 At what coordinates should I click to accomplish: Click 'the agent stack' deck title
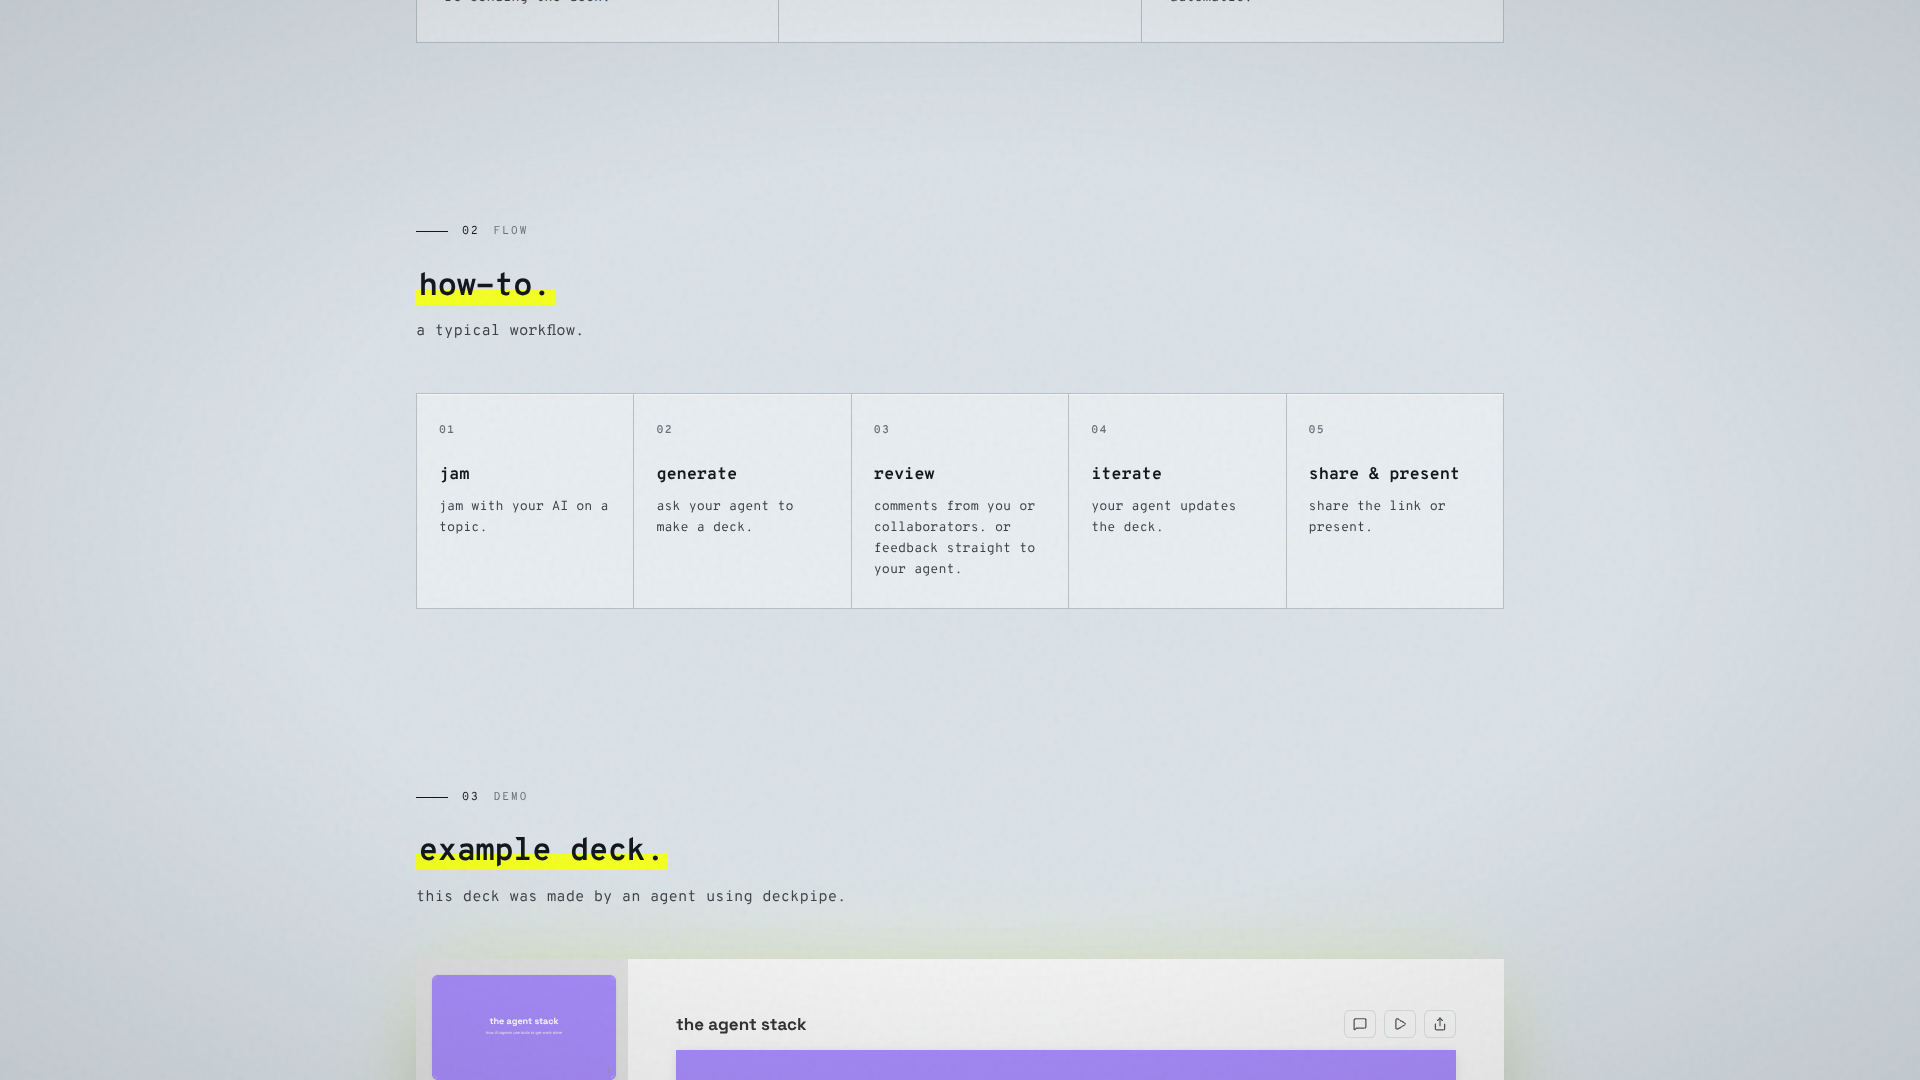(740, 1024)
